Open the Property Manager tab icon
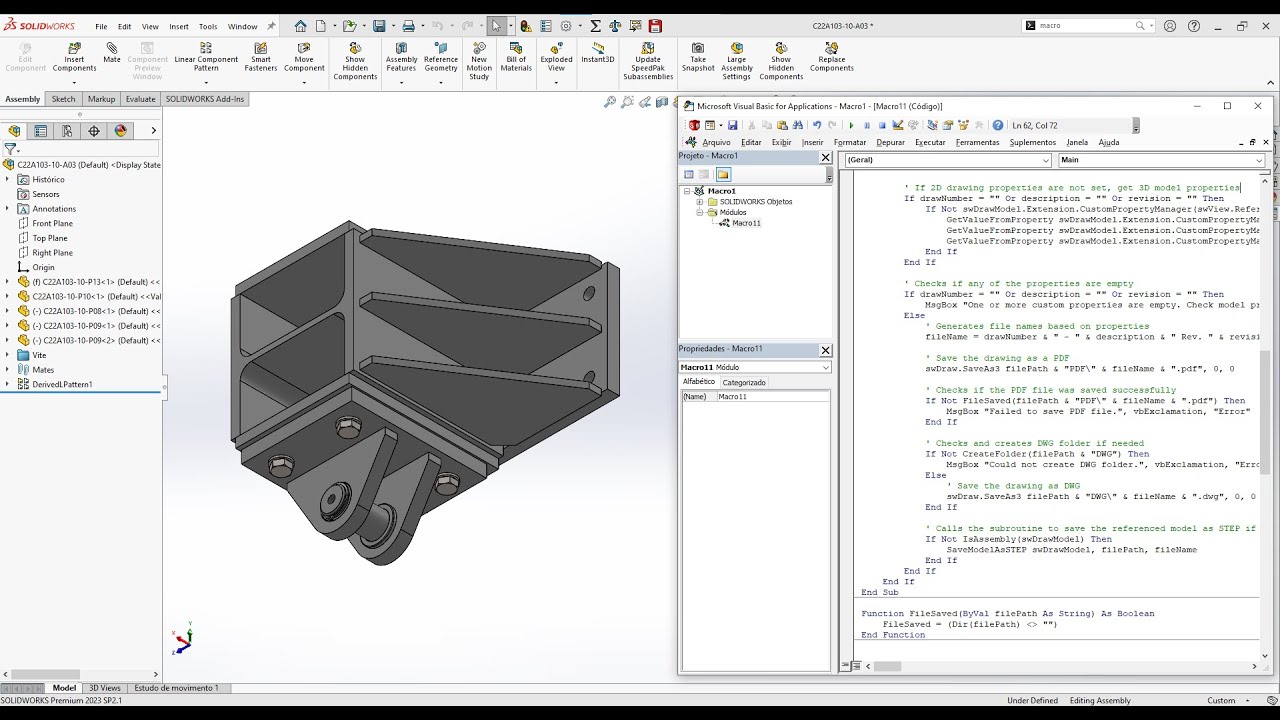The height and width of the screenshot is (720, 1280). click(40, 131)
